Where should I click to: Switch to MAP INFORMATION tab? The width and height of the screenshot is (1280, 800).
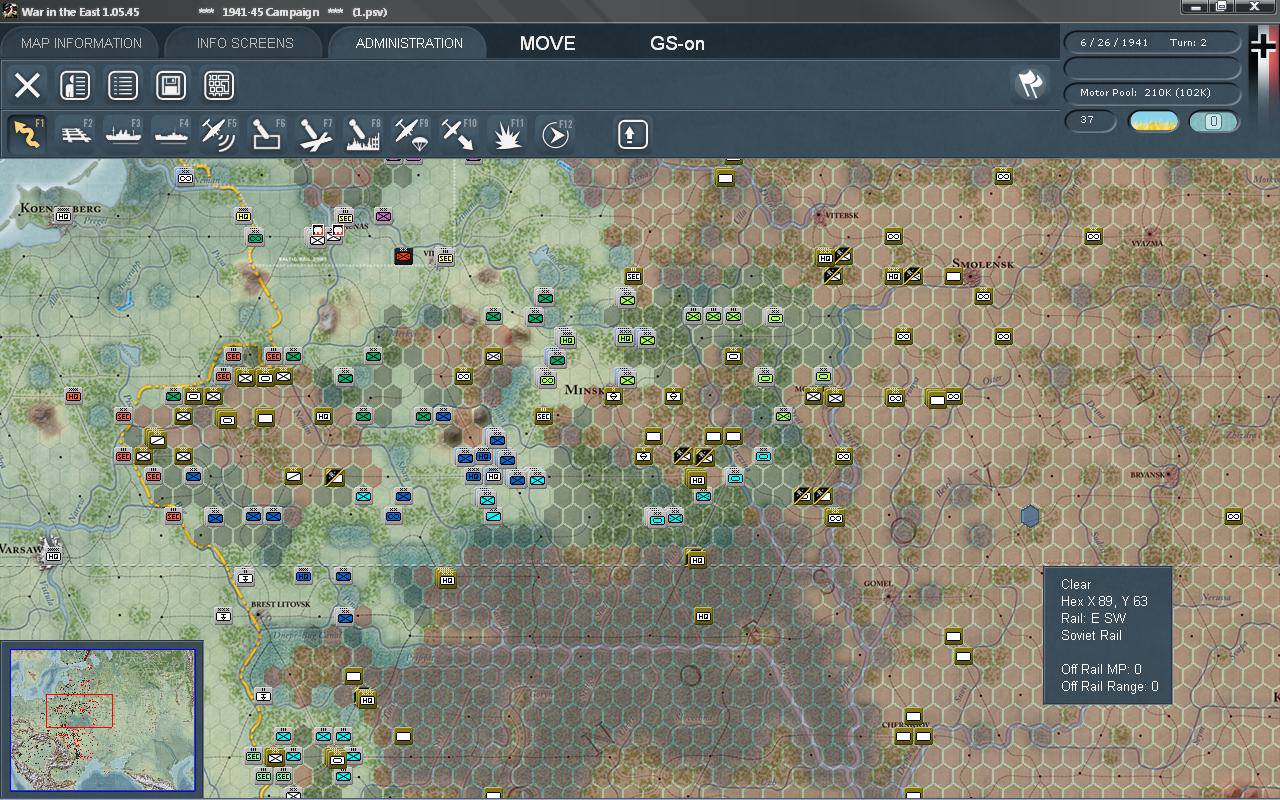click(x=81, y=43)
